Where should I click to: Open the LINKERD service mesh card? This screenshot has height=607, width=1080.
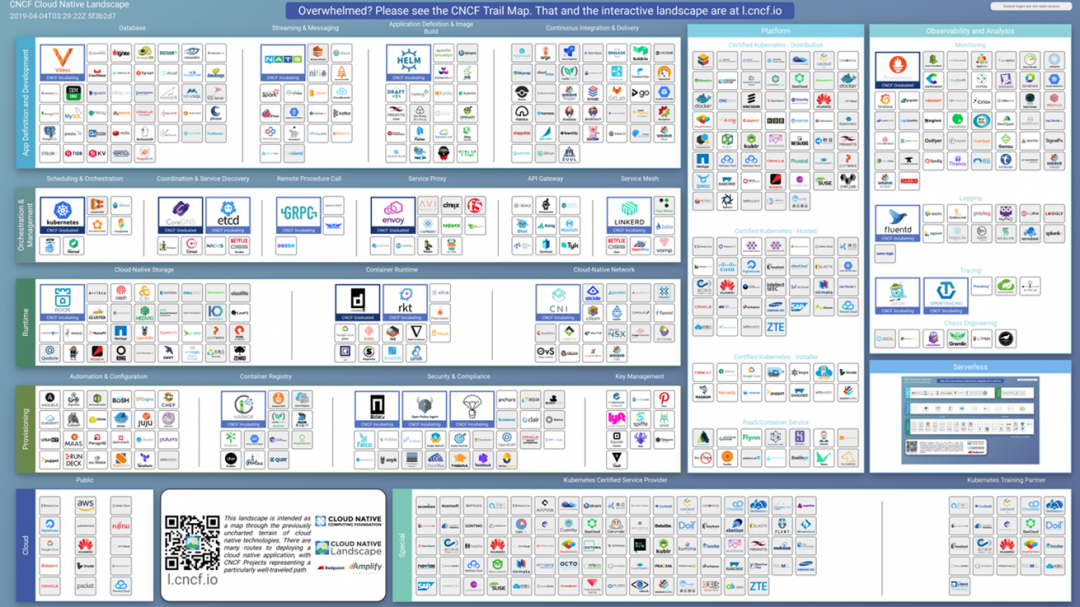tap(629, 215)
